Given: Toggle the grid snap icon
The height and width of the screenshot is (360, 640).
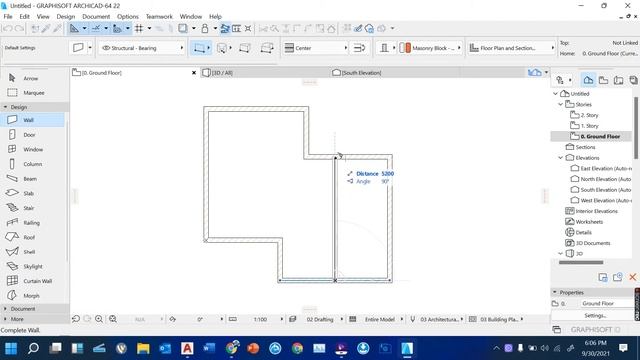Looking at the screenshot, I should [x=139, y=28].
